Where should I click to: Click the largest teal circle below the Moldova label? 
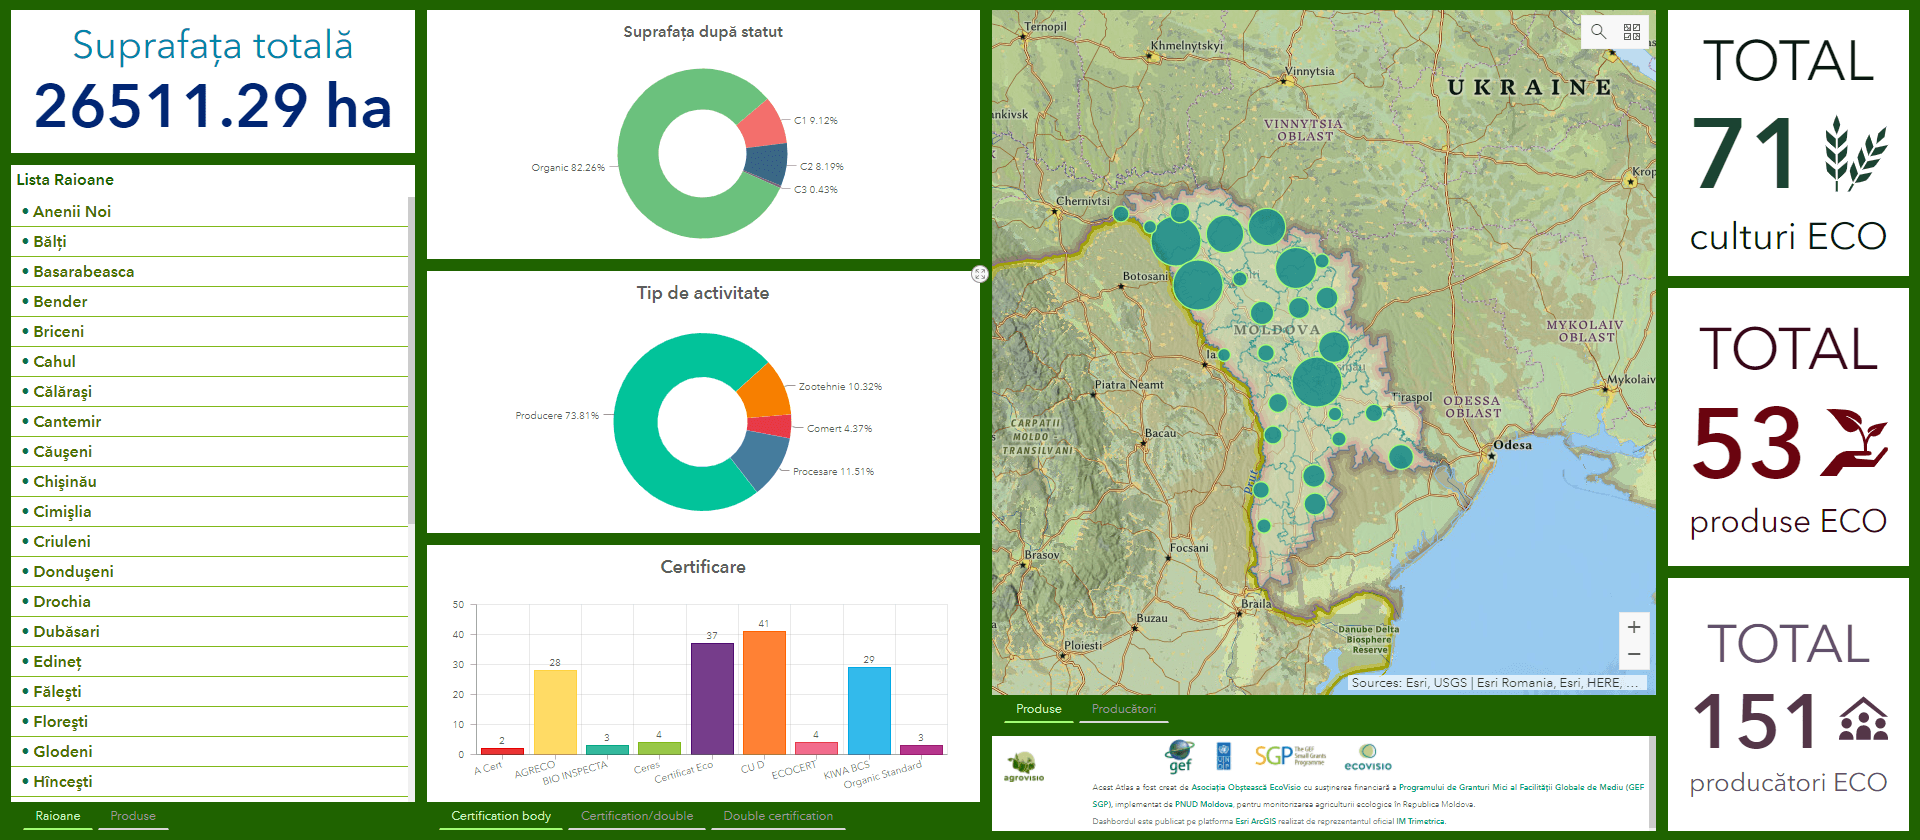coord(1316,382)
